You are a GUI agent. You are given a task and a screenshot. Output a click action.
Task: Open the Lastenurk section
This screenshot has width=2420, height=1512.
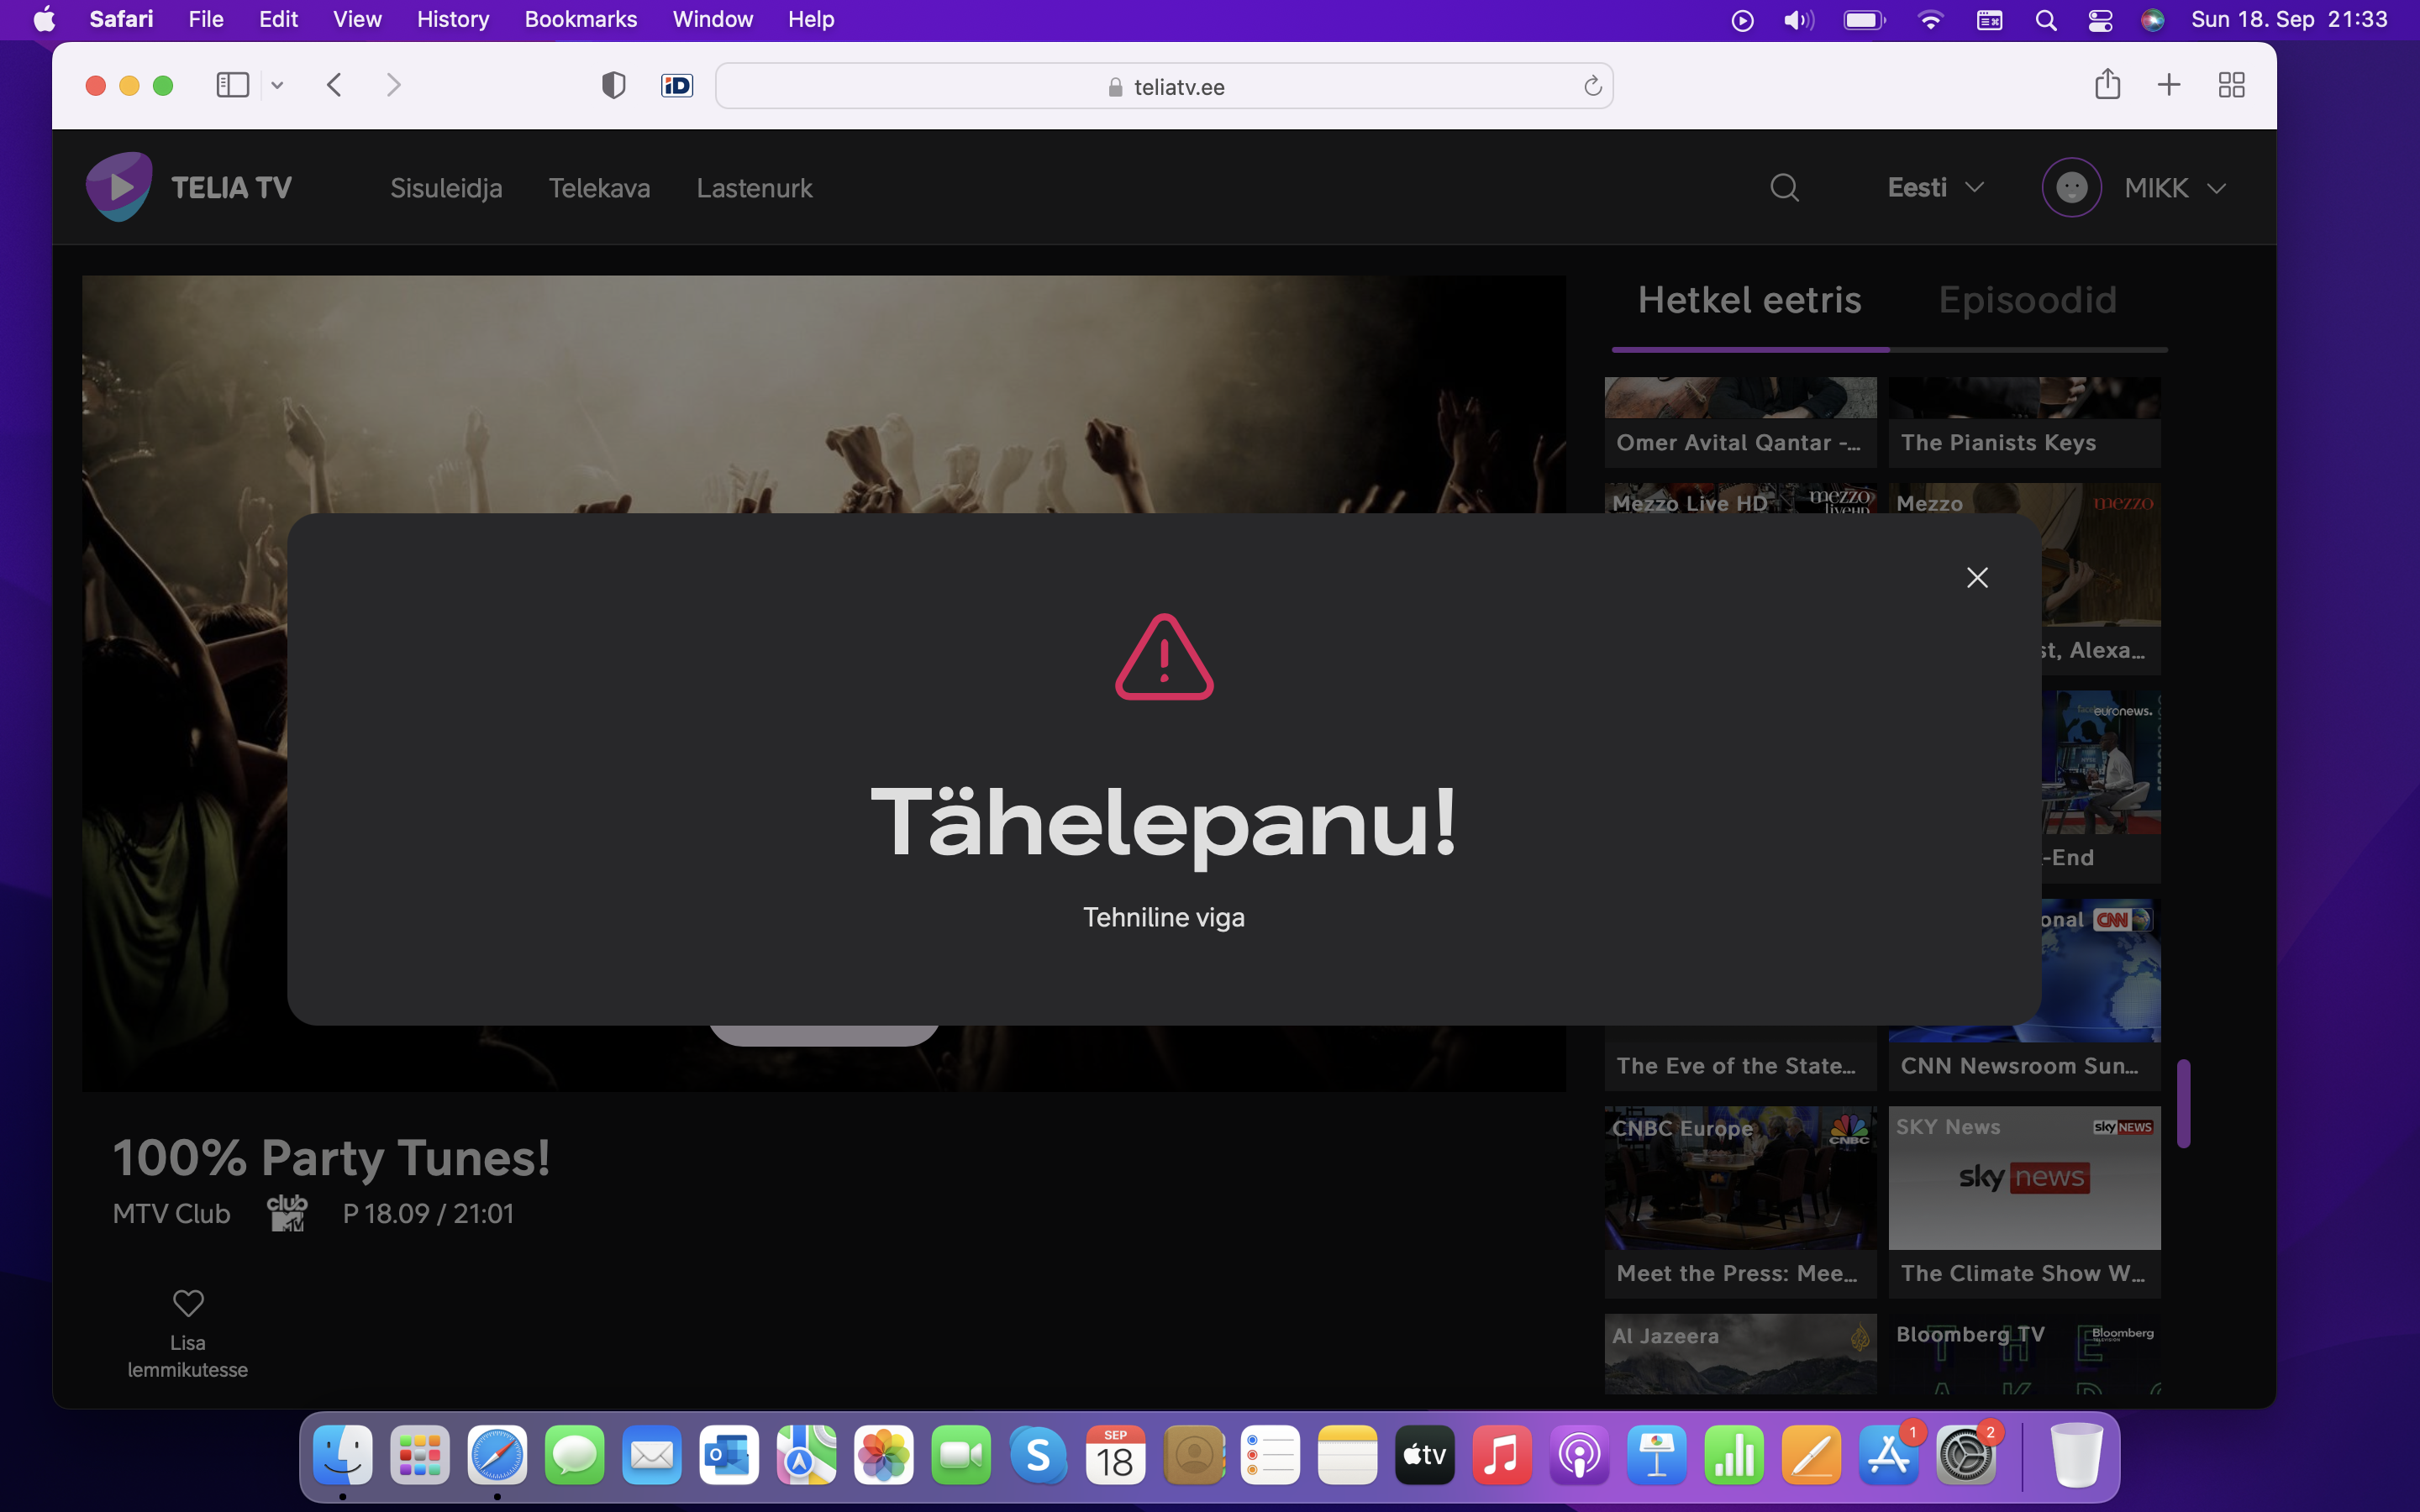tap(754, 188)
